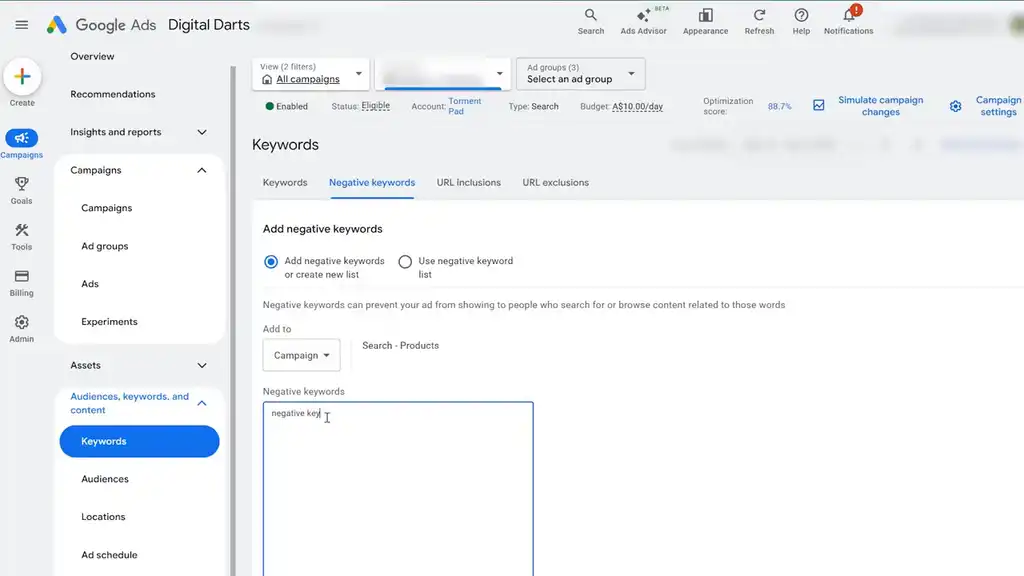Collapse the Campaigns sidebar section
The width and height of the screenshot is (1024, 576).
pyautogui.click(x=202, y=170)
